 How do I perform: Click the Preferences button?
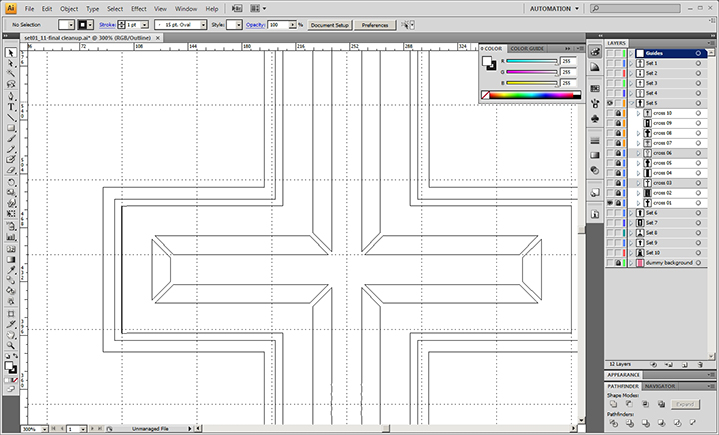click(375, 24)
